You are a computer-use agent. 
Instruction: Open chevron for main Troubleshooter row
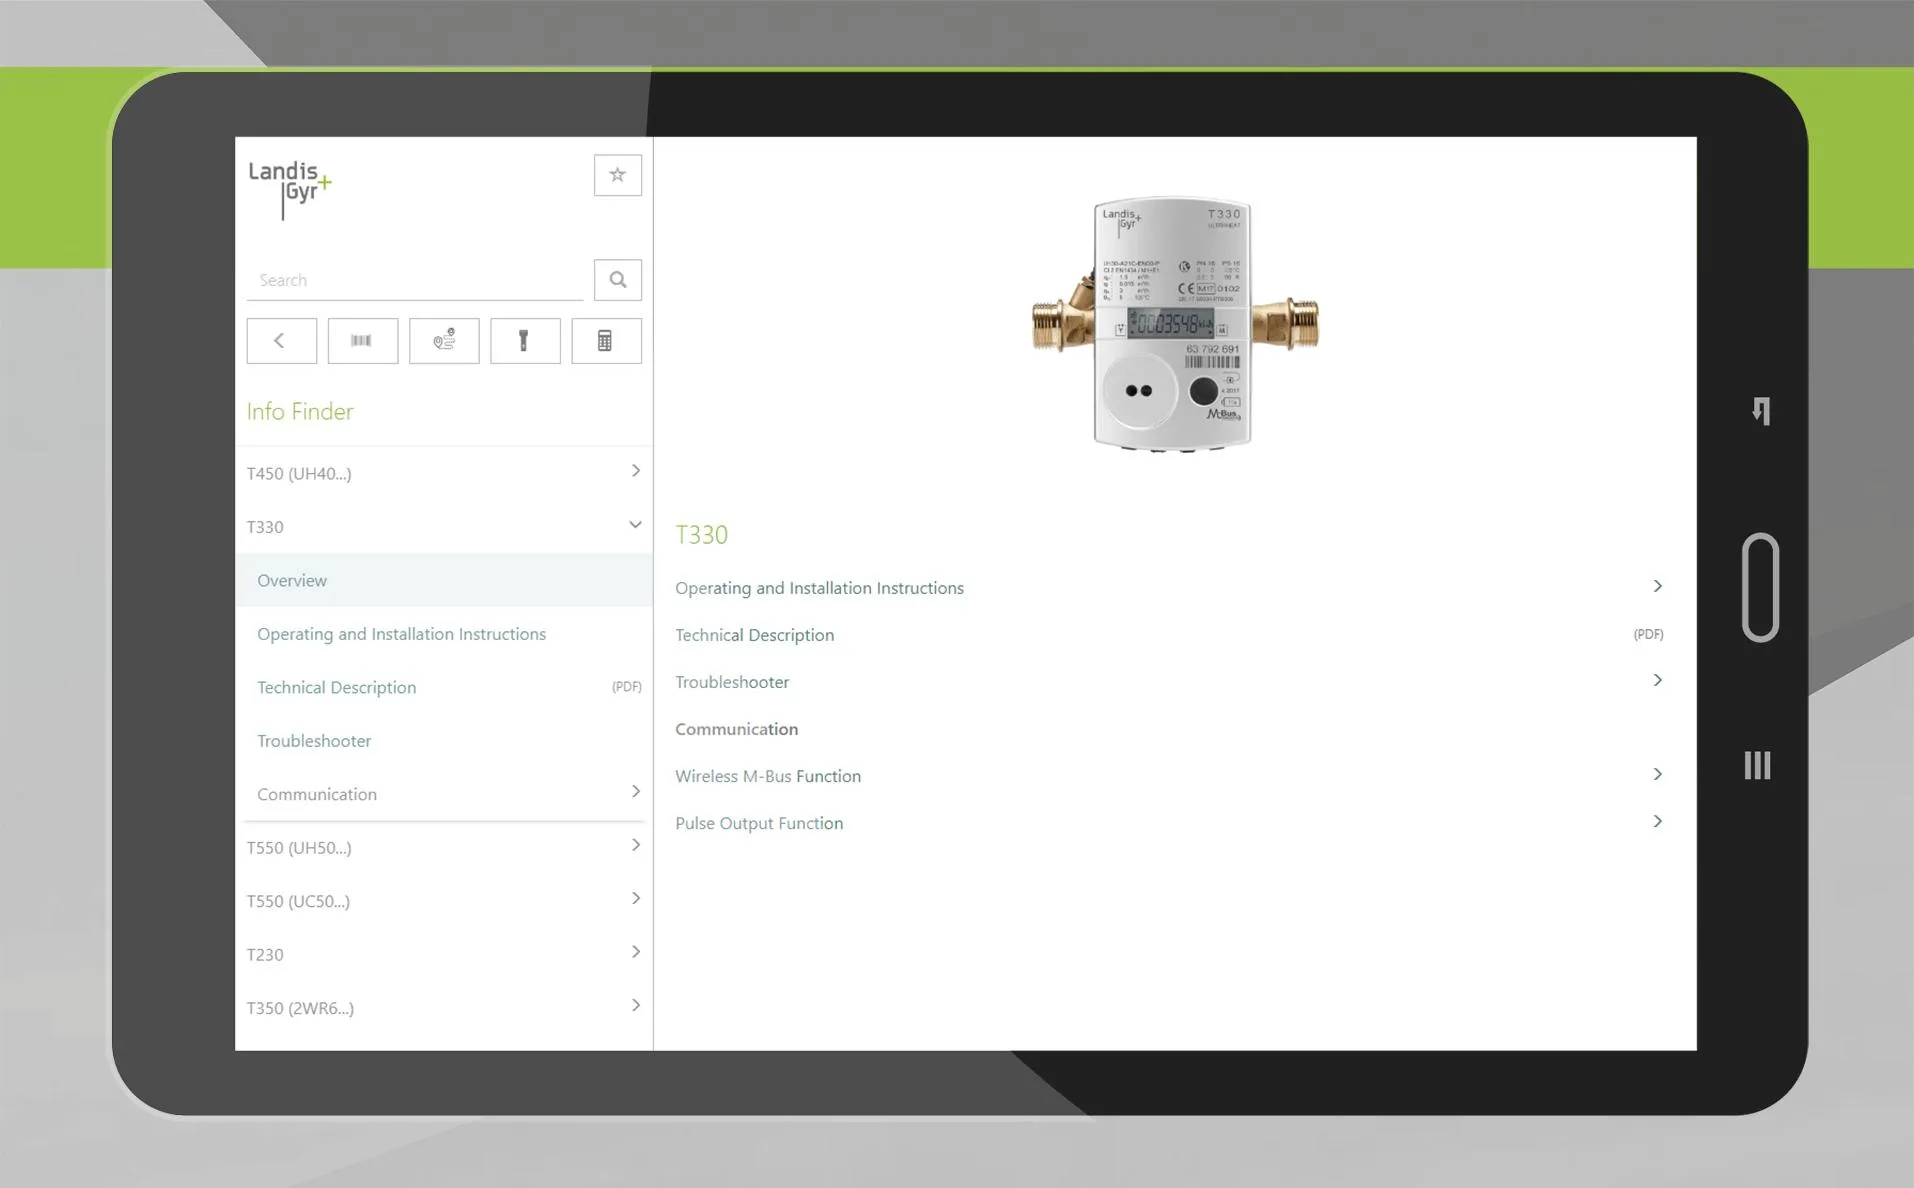coord(1657,680)
